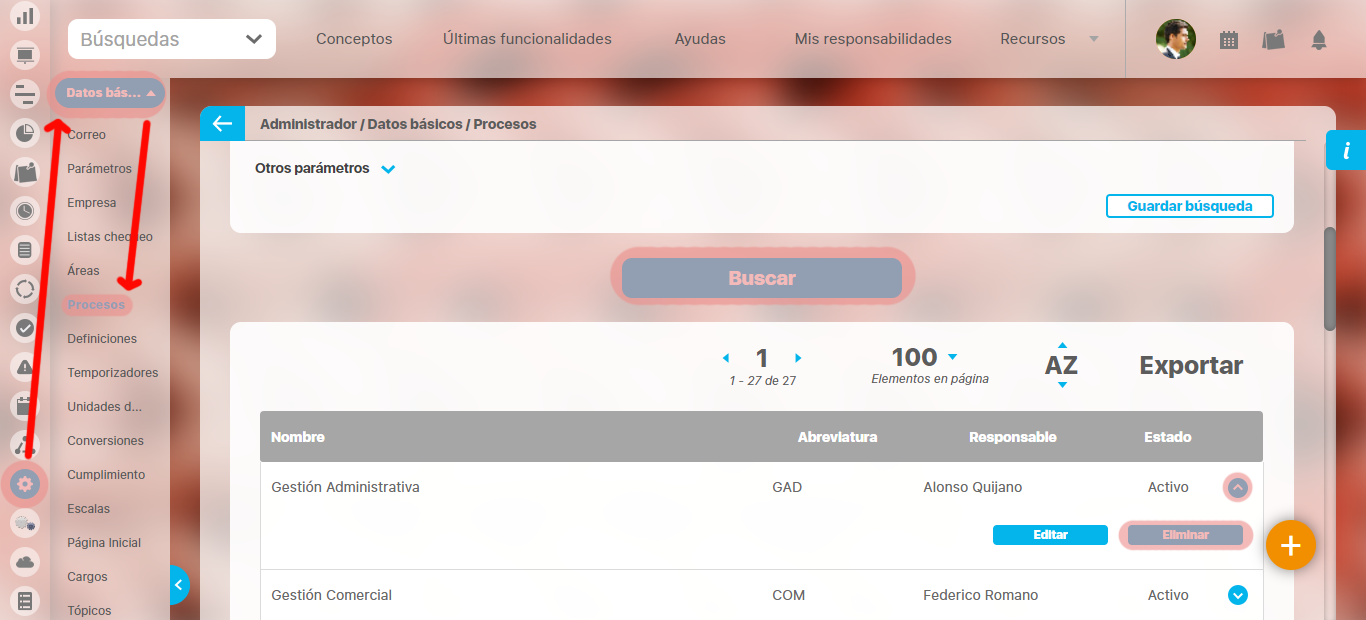Click Editar for Gestión Administrativa

[1050, 535]
